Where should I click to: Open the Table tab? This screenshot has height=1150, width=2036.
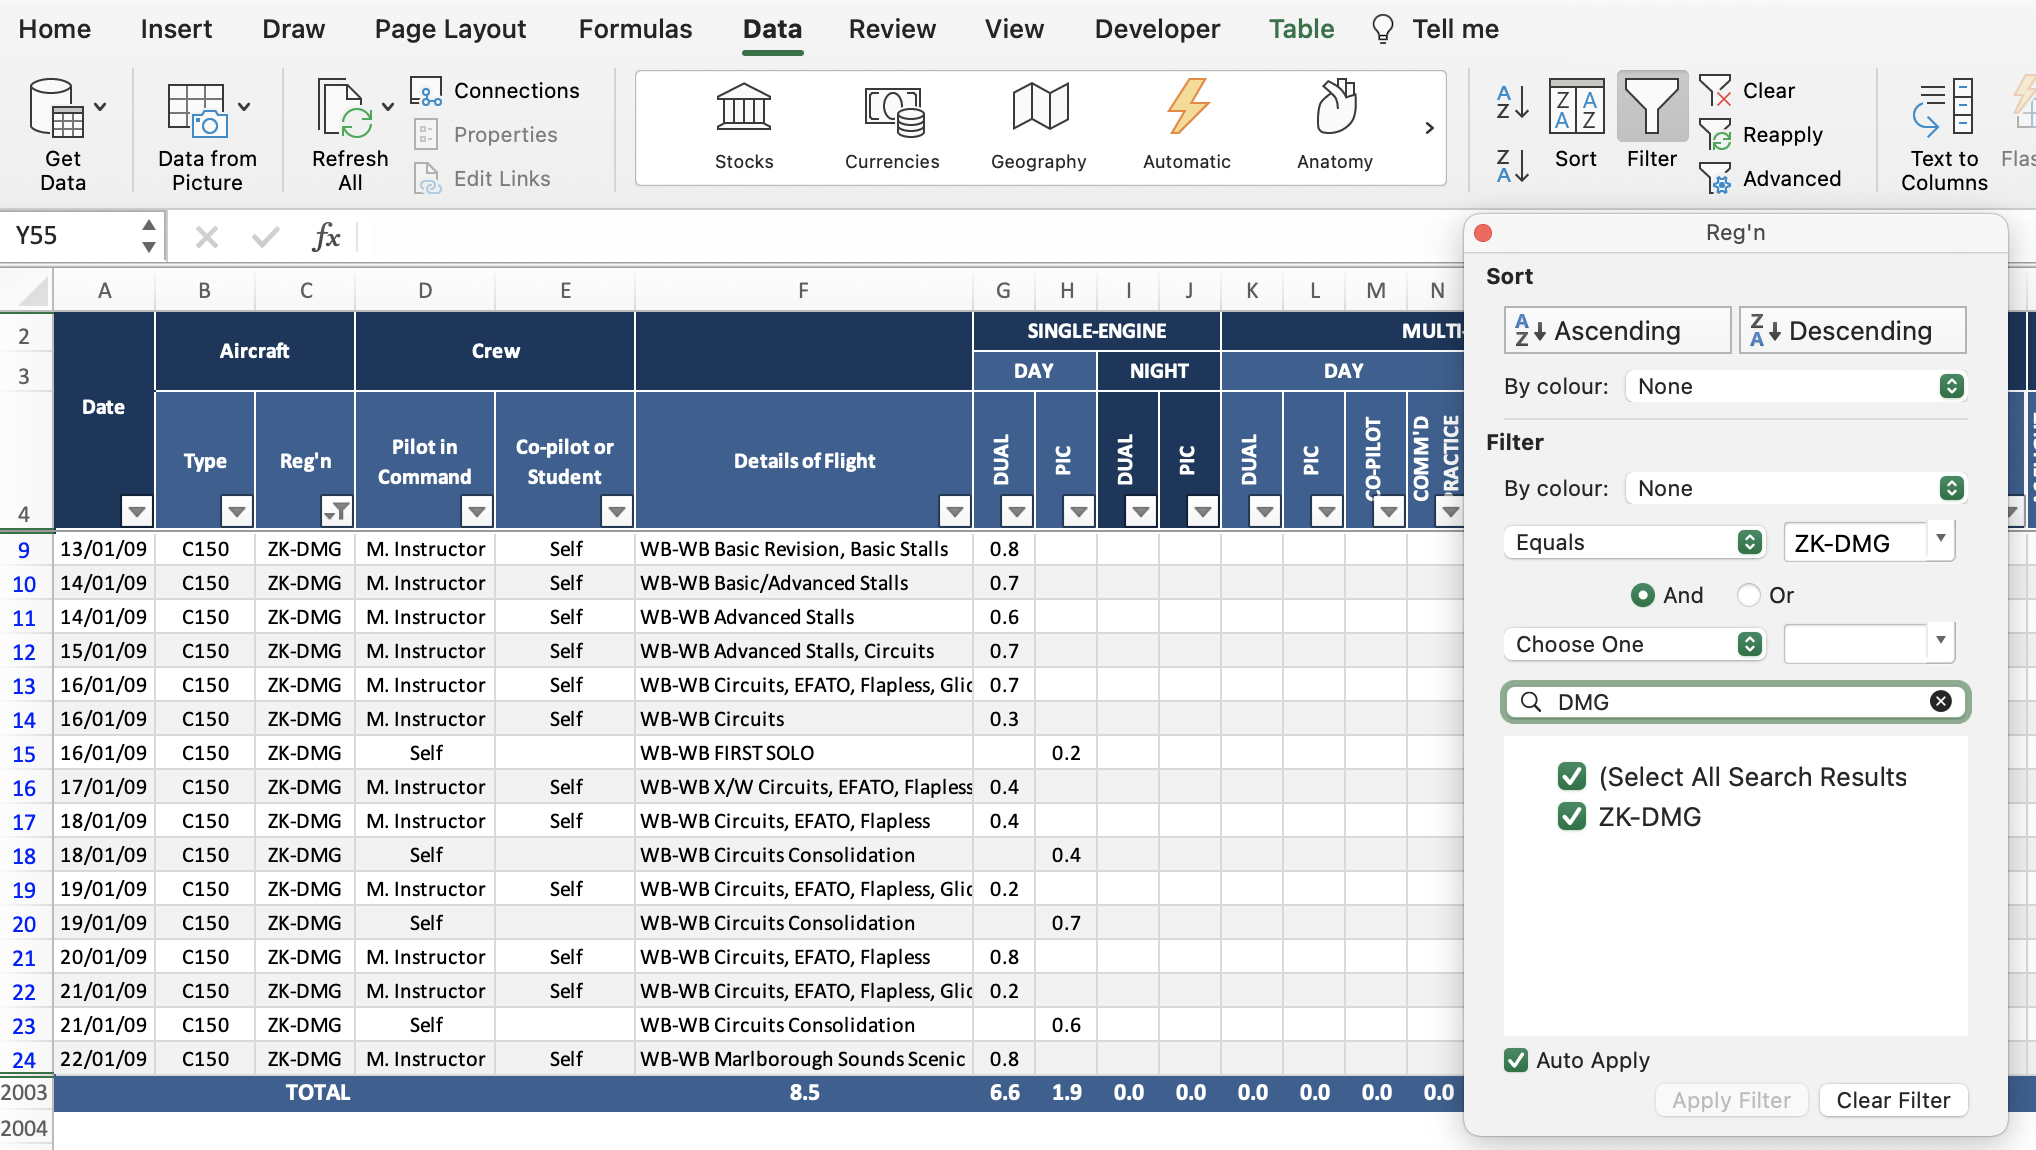tap(1301, 29)
